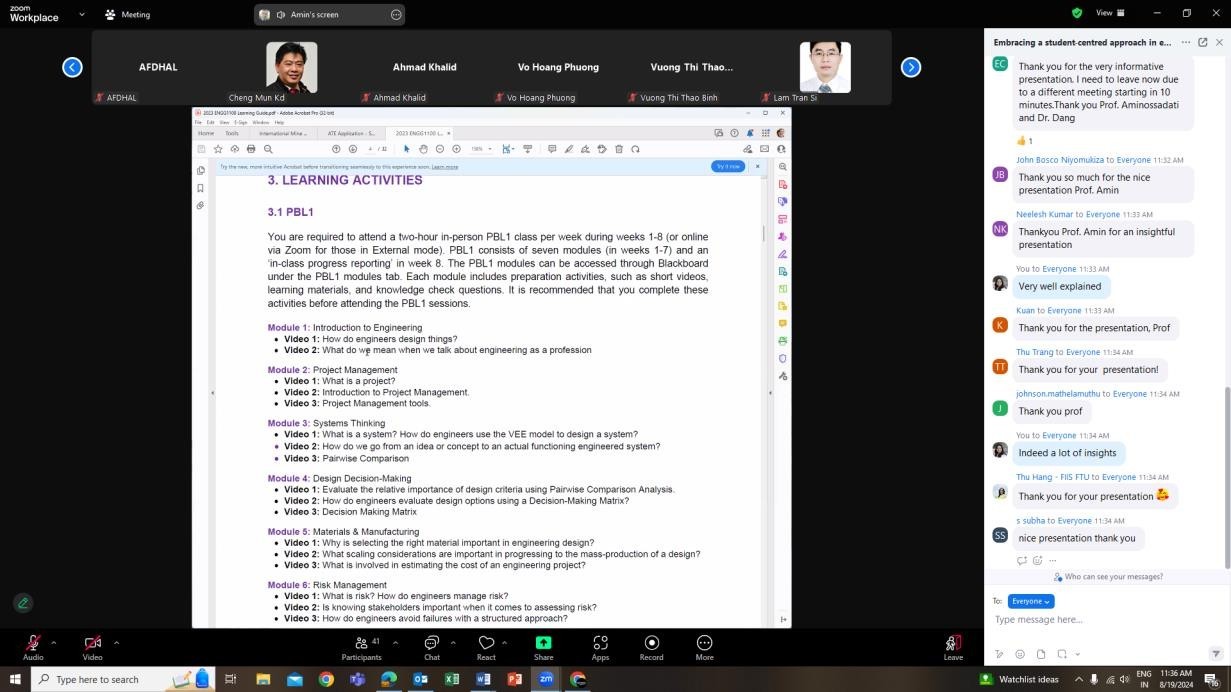The image size is (1231, 692).
Task: Open Acrobat page thumbnails panel icon
Action: click(201, 171)
